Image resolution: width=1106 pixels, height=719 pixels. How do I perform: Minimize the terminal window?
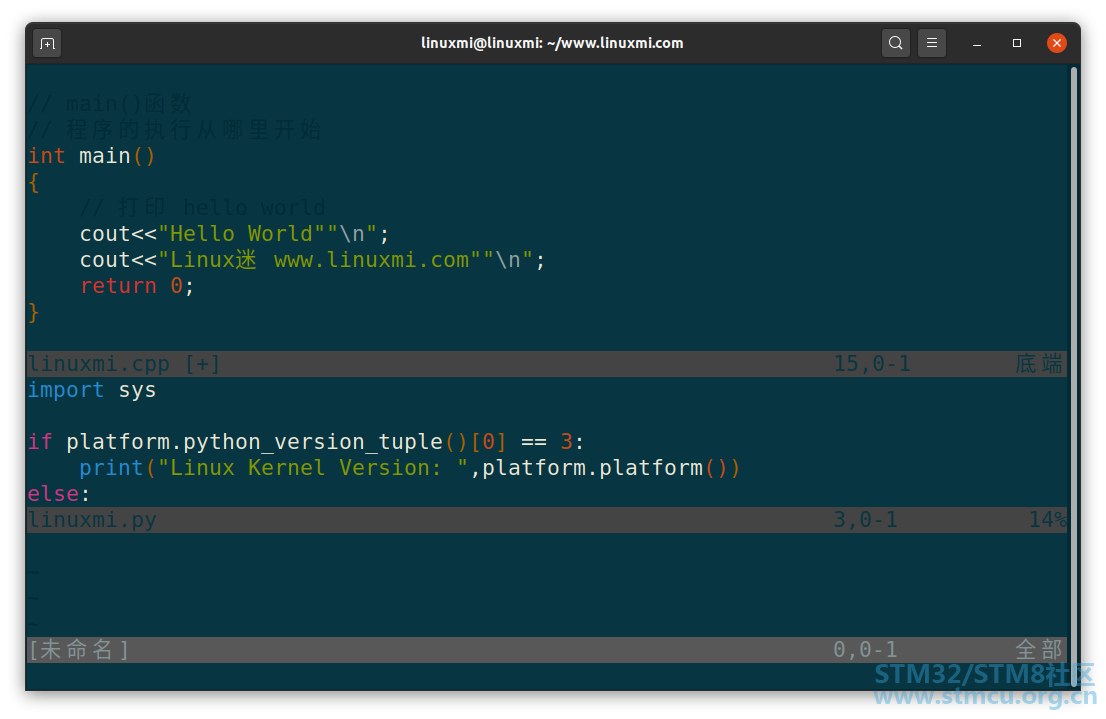coord(977,43)
